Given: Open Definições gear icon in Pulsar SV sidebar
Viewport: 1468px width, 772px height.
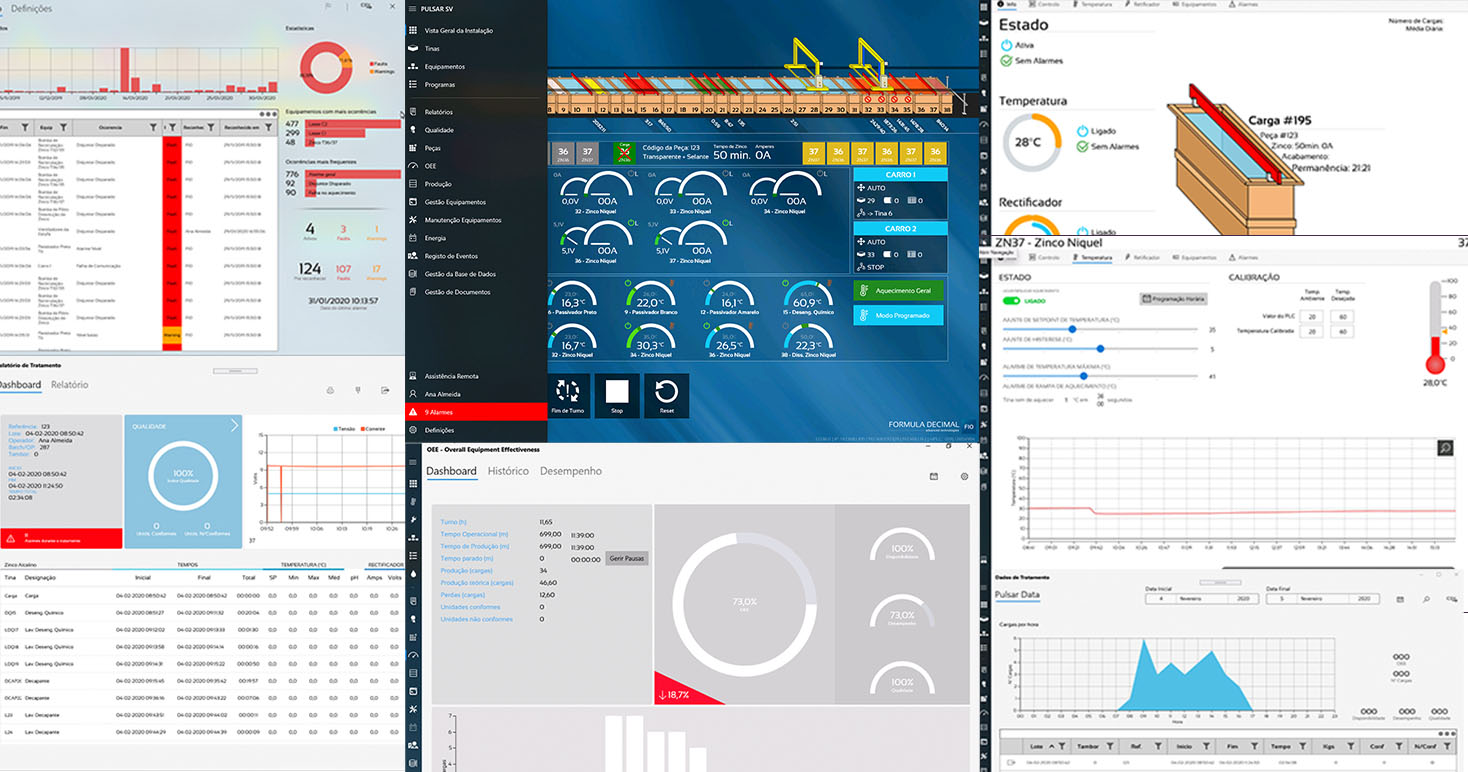Looking at the screenshot, I should click(x=413, y=429).
